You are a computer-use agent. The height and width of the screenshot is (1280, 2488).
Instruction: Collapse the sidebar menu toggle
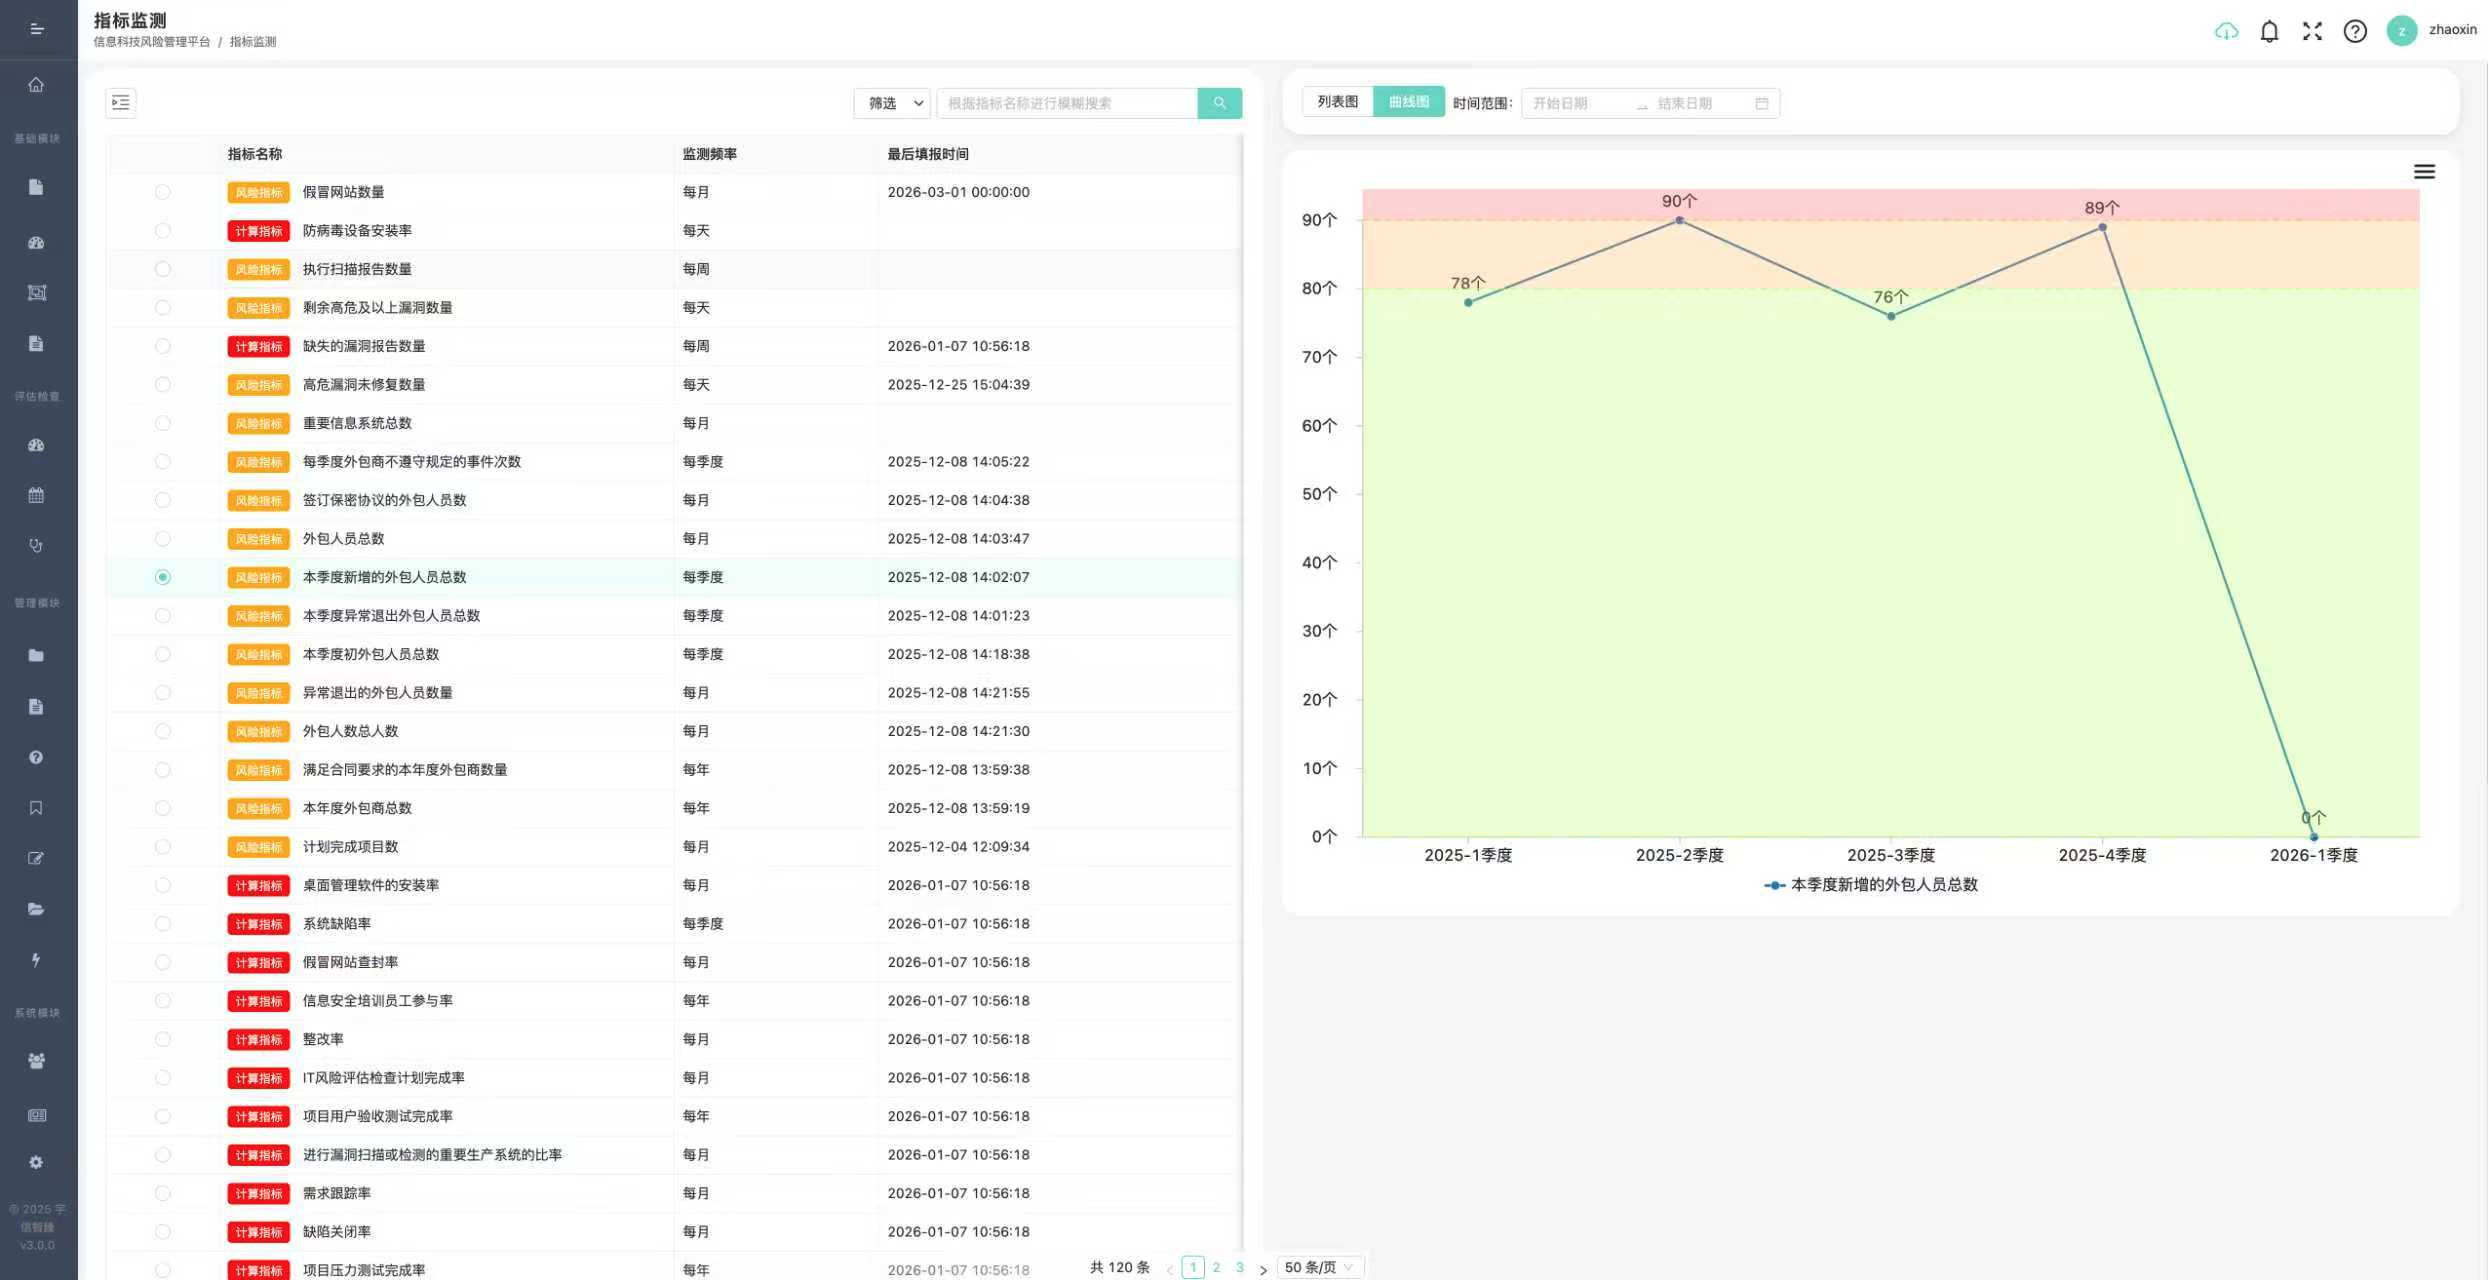click(x=37, y=29)
